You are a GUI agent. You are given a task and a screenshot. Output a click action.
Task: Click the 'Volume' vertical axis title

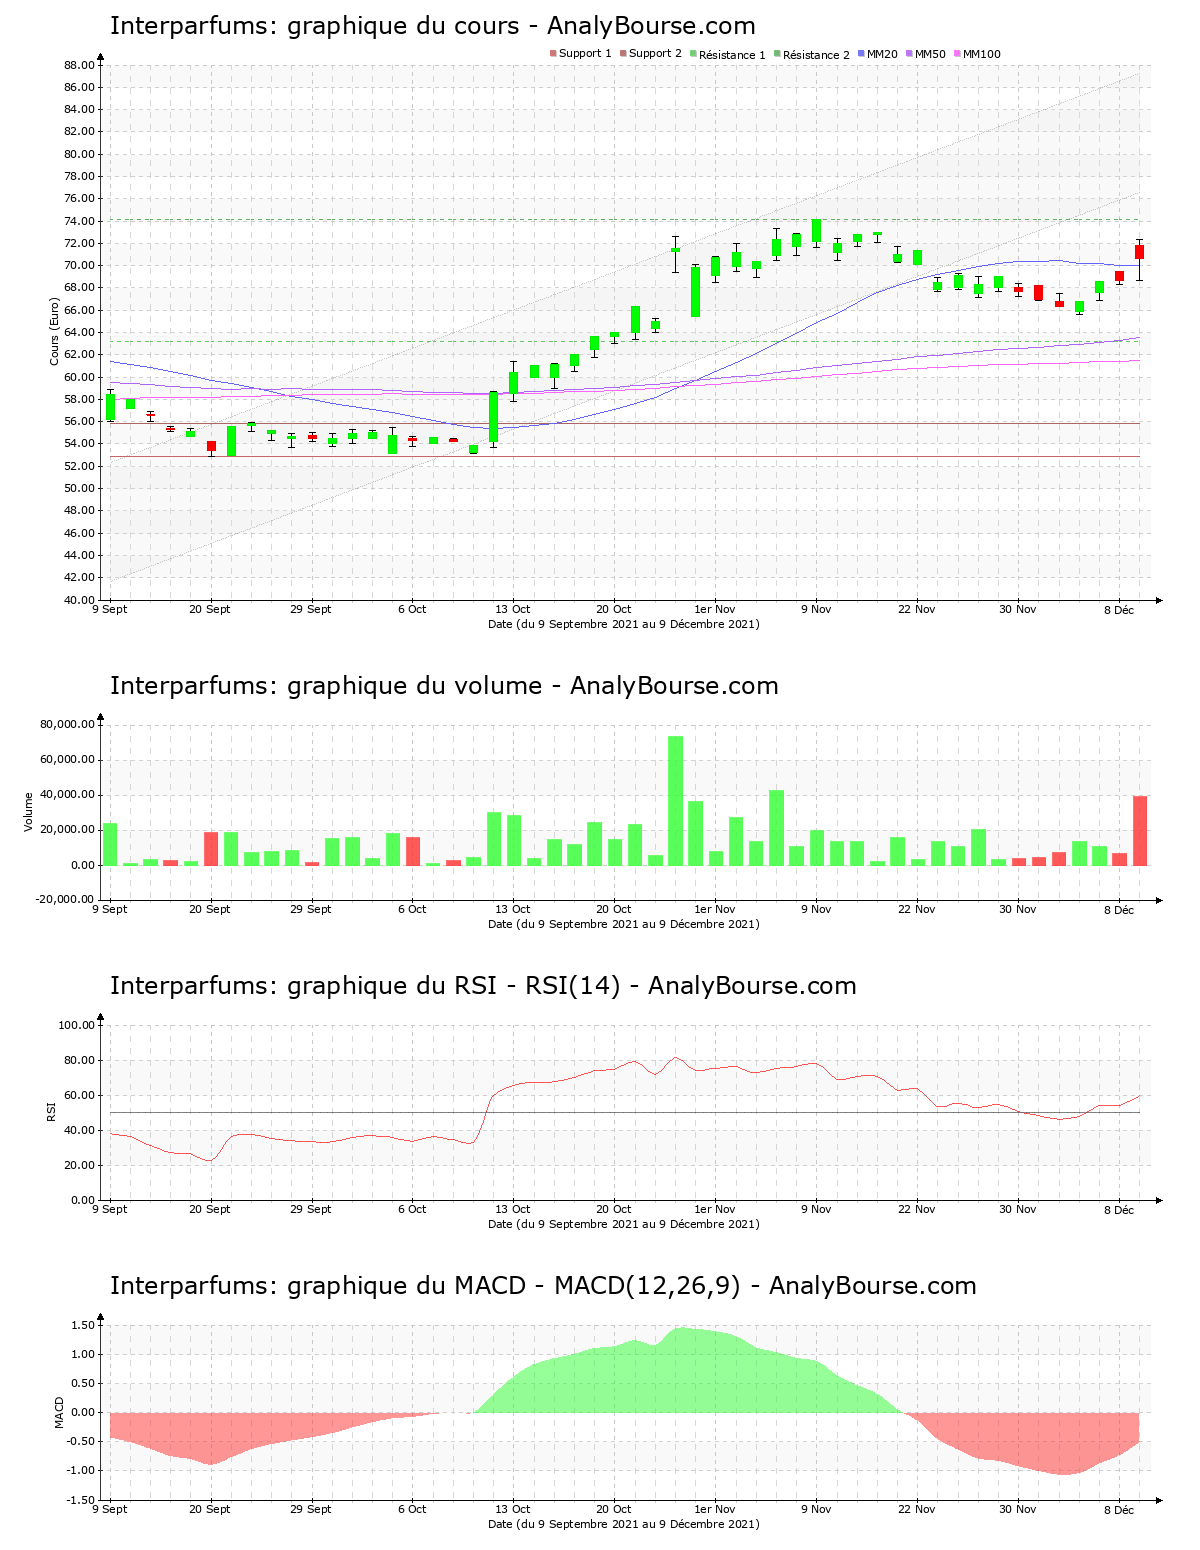[x=29, y=812]
